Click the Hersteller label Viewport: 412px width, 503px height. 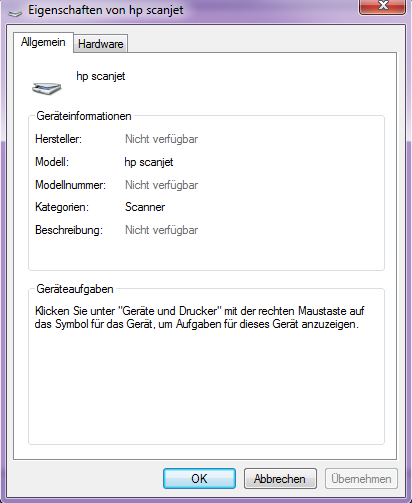pyautogui.click(x=58, y=139)
